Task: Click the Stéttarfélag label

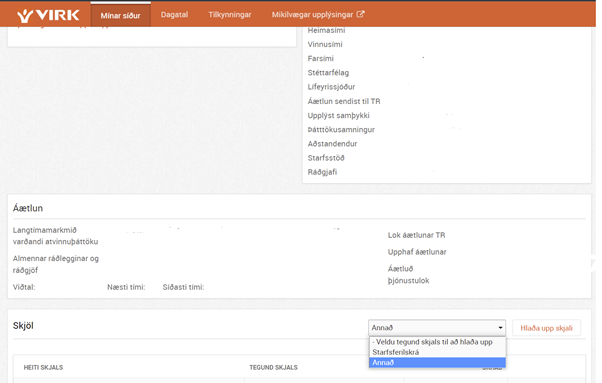Action: click(328, 73)
